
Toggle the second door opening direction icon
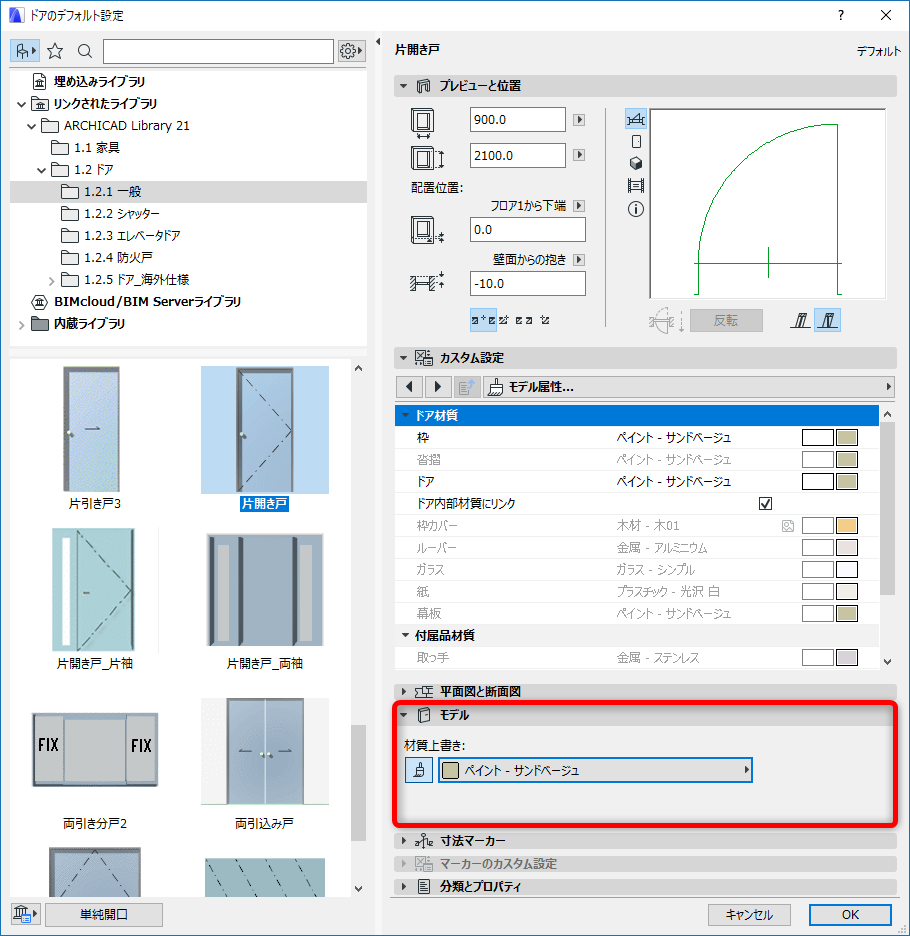click(828, 321)
